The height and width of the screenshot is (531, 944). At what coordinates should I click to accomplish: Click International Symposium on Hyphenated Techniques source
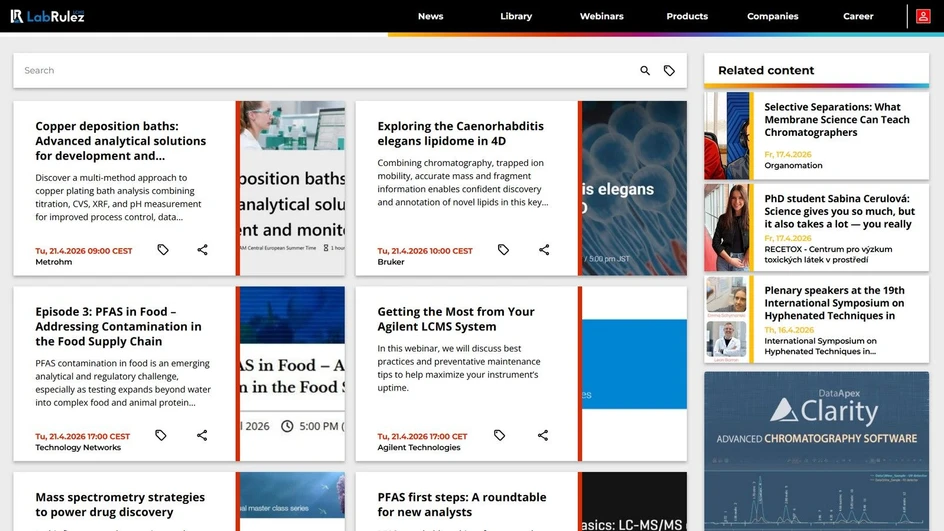(820, 346)
